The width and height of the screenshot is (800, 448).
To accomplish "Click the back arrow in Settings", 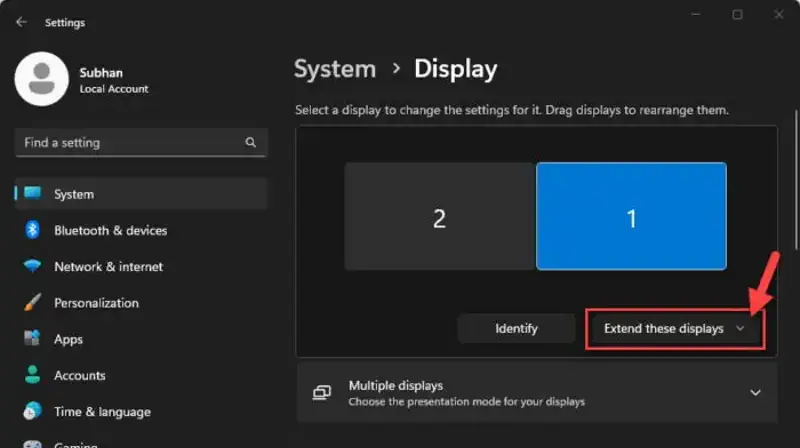I will point(21,22).
